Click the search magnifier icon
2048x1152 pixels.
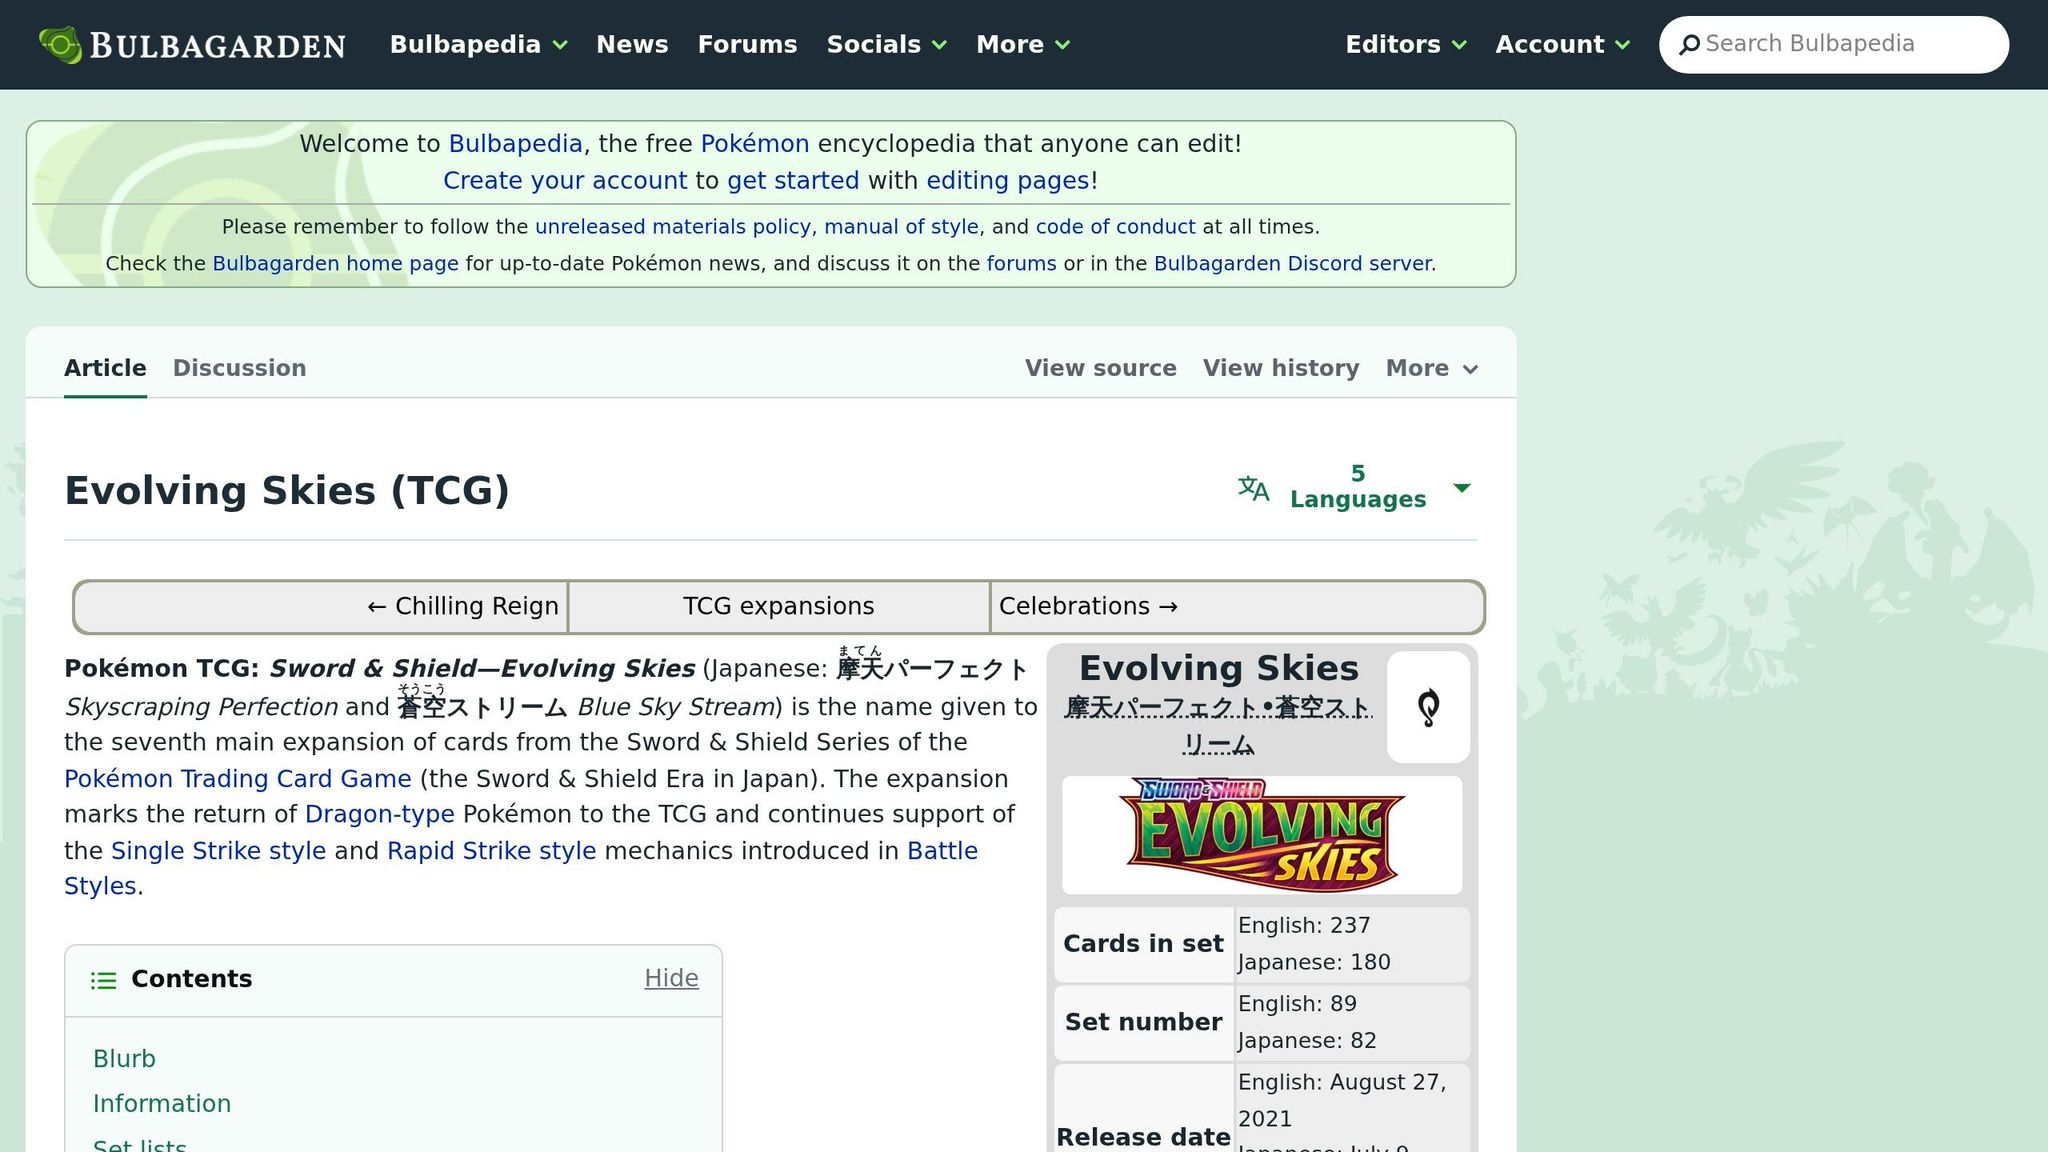coord(1689,45)
